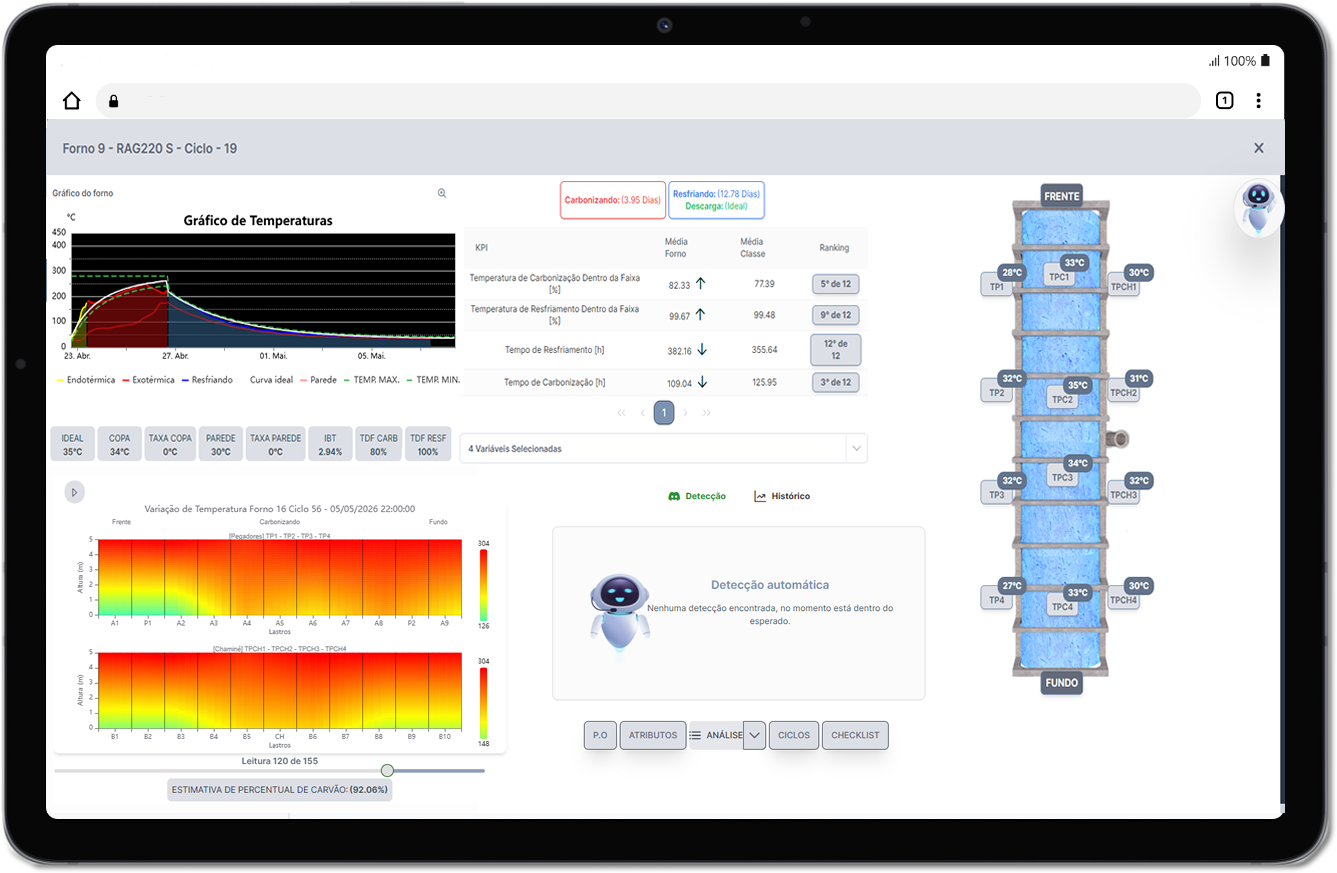Toggle Endotérmica series in chart legend
1337x873 pixels.
pos(87,380)
